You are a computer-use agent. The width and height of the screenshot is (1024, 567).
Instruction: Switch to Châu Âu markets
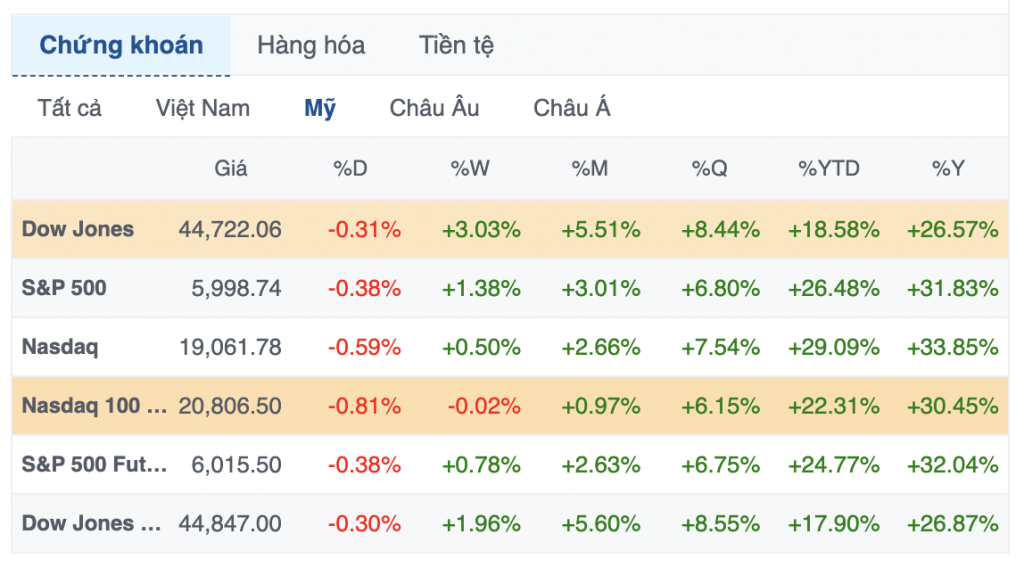[x=435, y=108]
